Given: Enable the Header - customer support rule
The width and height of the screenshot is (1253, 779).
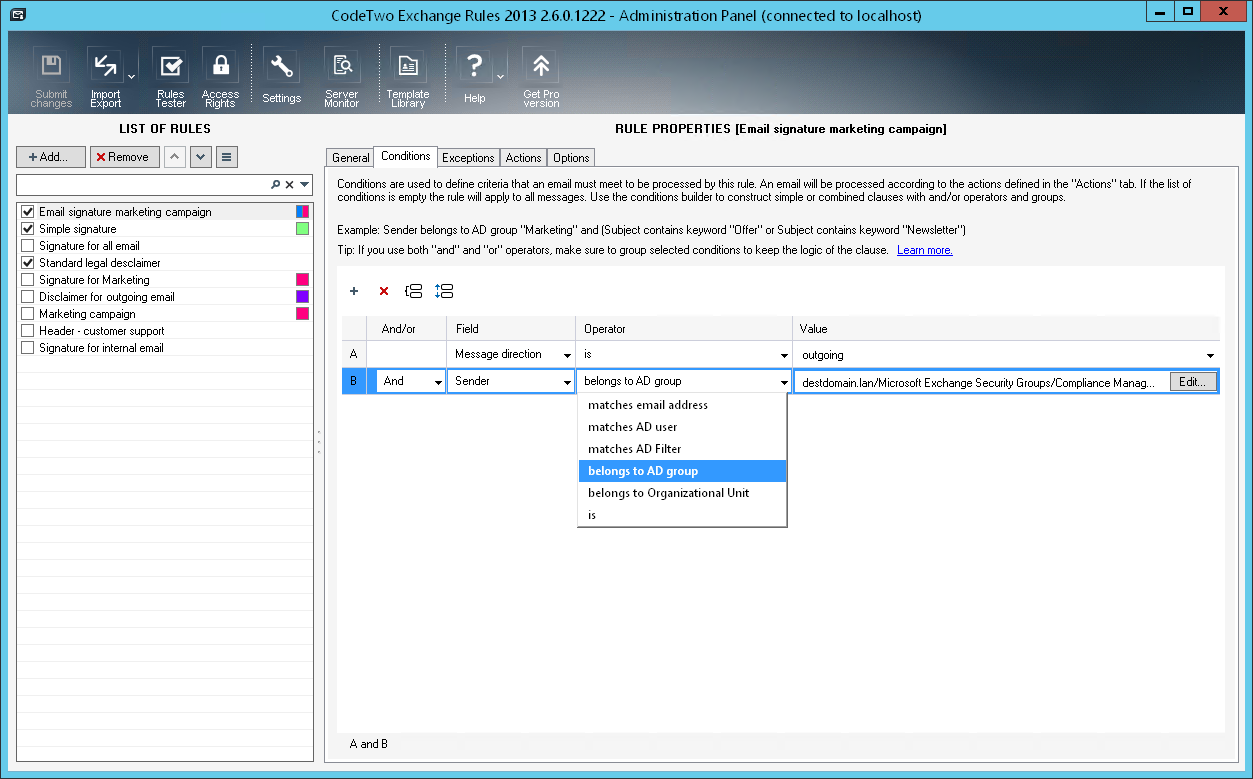Looking at the screenshot, I should [x=28, y=331].
